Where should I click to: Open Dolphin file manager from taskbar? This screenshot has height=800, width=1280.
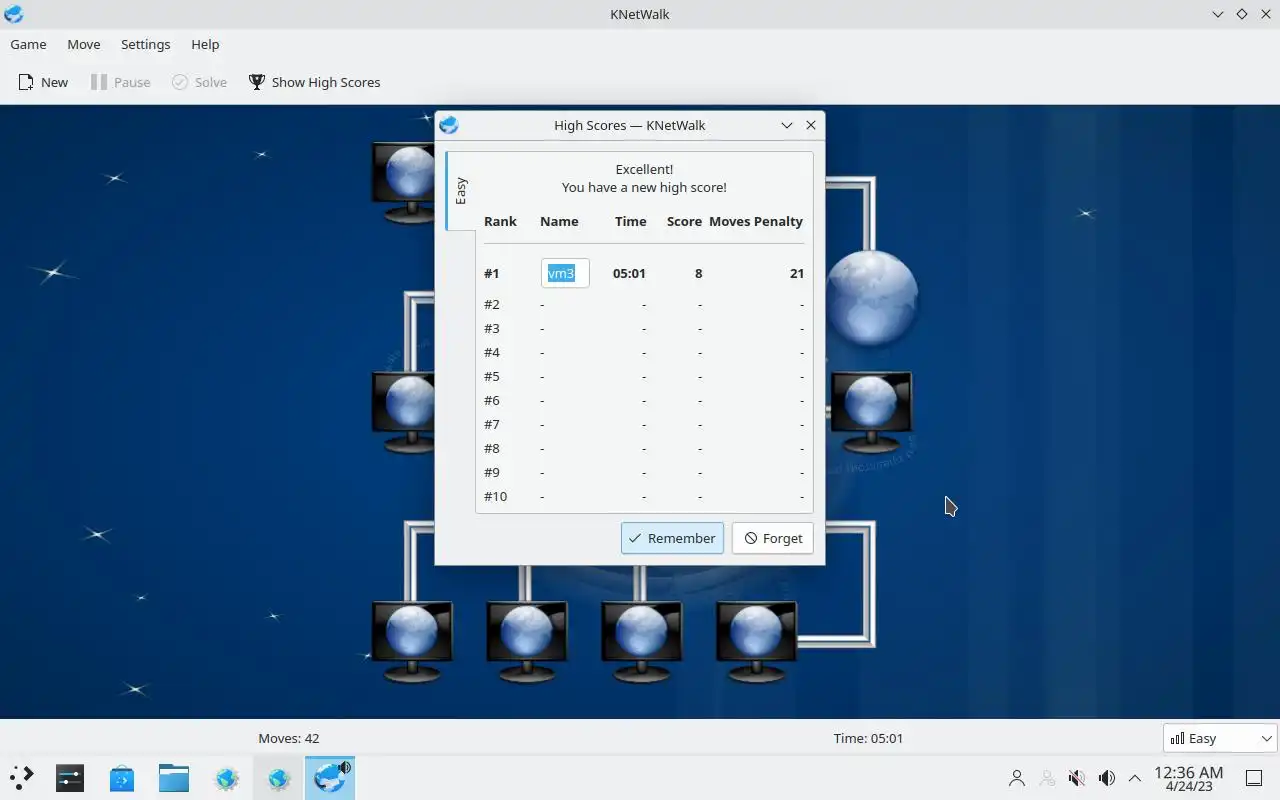(x=174, y=778)
